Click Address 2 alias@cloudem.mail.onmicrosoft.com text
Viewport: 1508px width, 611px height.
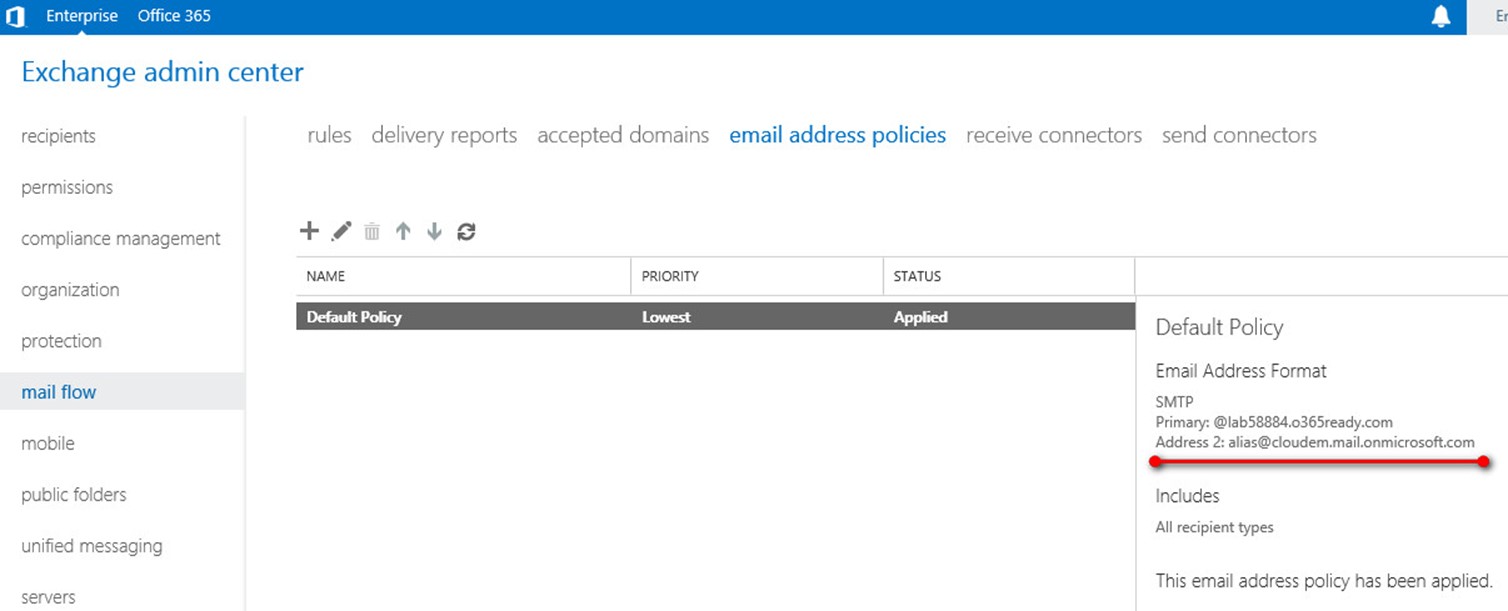(x=1315, y=442)
